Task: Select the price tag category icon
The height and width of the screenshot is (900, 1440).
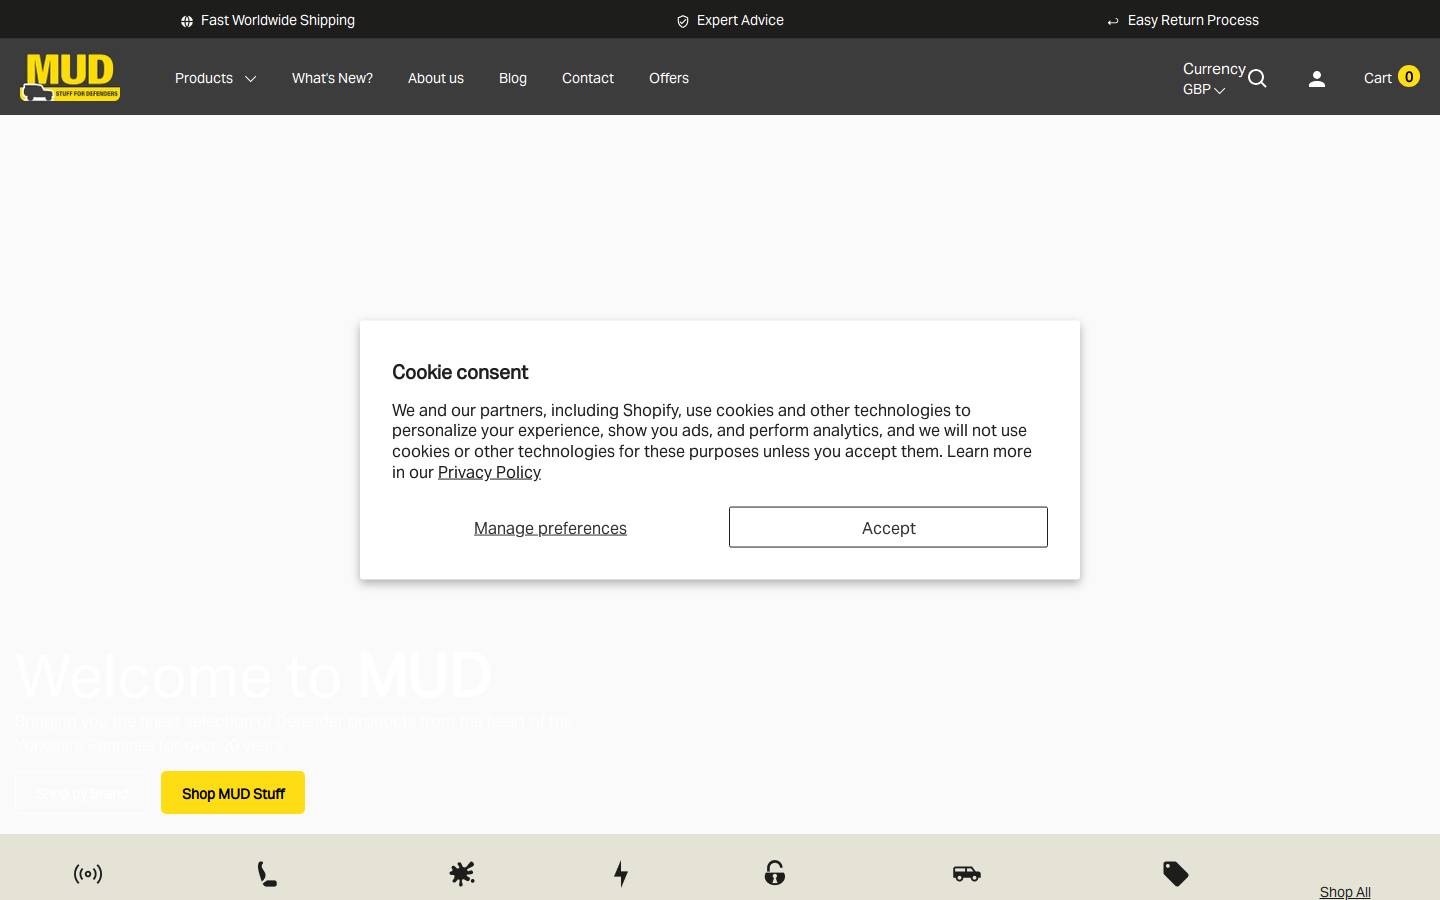Action: [1176, 874]
